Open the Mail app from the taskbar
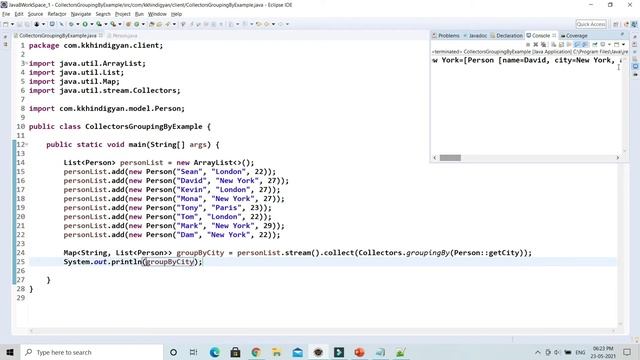The image size is (640, 360). pos(298,352)
